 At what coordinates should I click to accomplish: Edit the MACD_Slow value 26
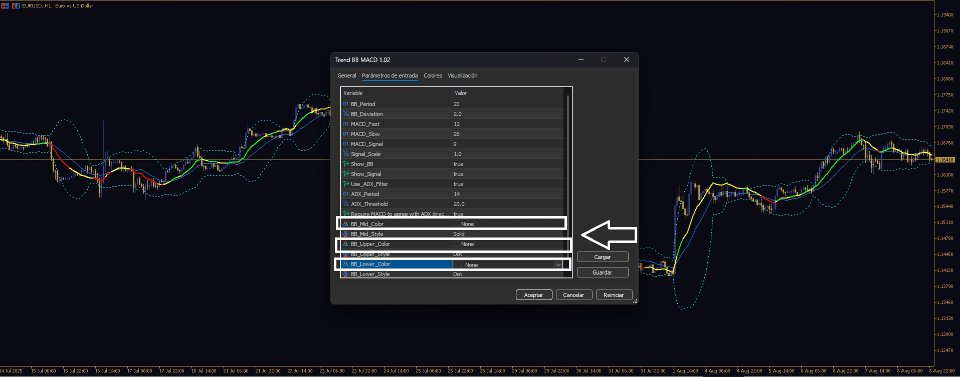457,134
